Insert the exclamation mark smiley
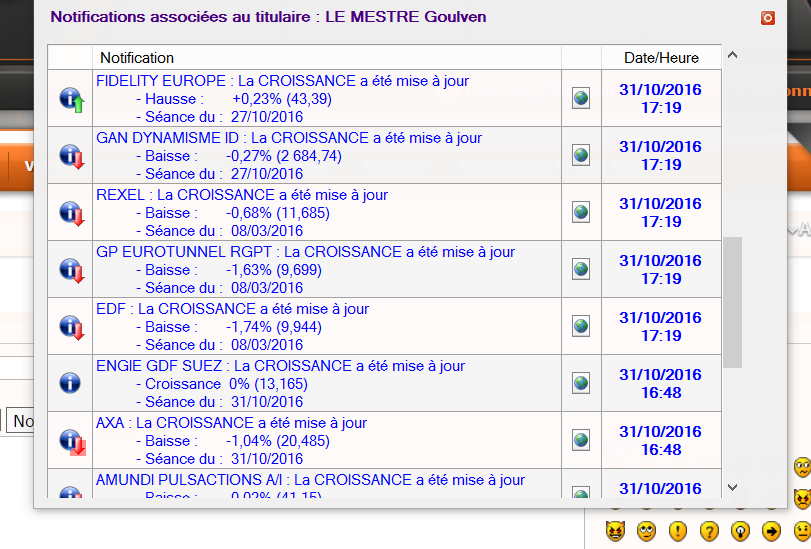 [x=677, y=530]
